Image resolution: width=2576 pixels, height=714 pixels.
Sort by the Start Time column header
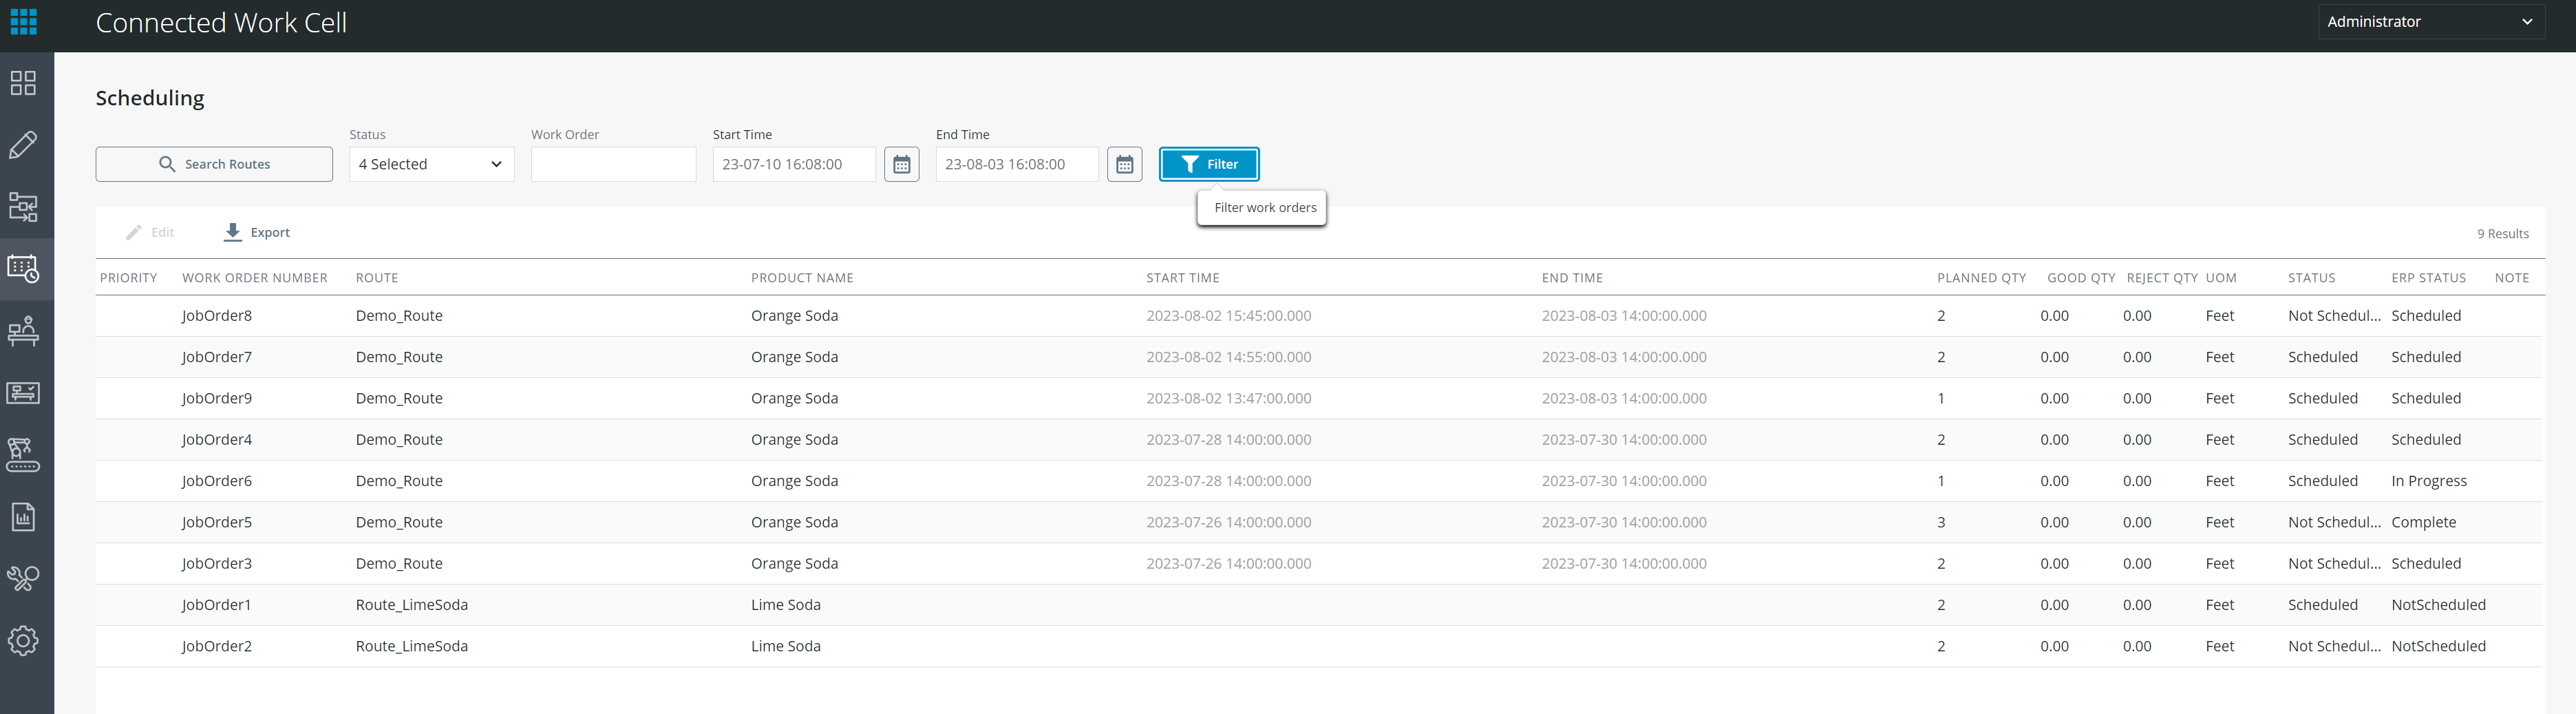coord(1182,278)
